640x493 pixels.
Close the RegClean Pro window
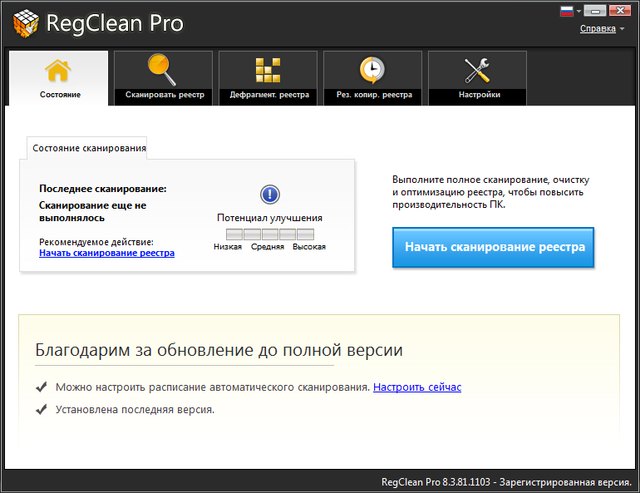click(x=621, y=11)
